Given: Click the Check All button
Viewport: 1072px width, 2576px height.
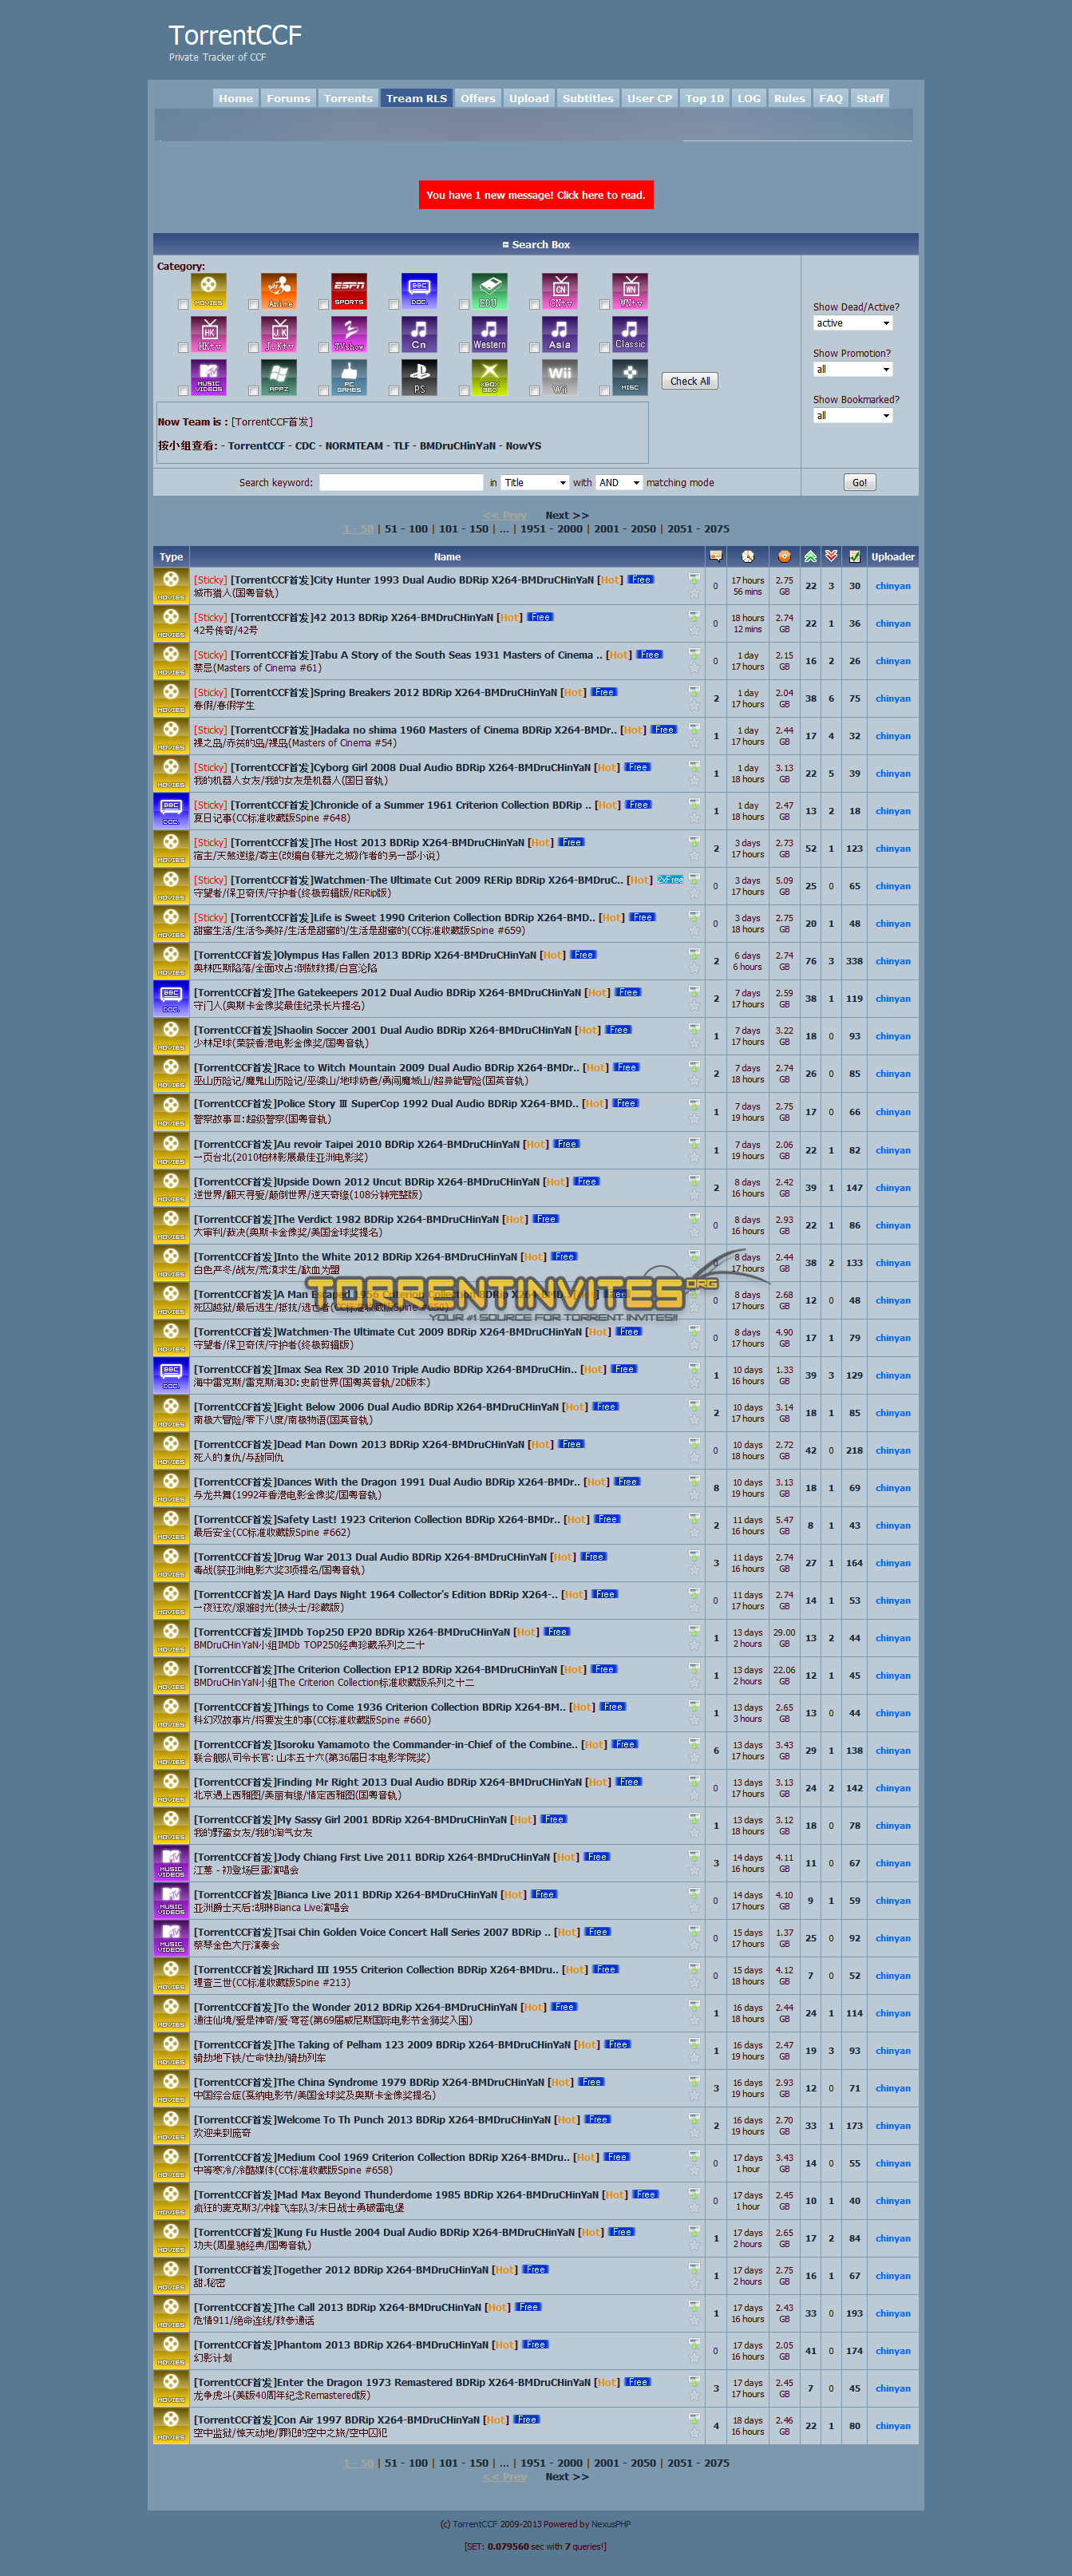Looking at the screenshot, I should click(690, 381).
